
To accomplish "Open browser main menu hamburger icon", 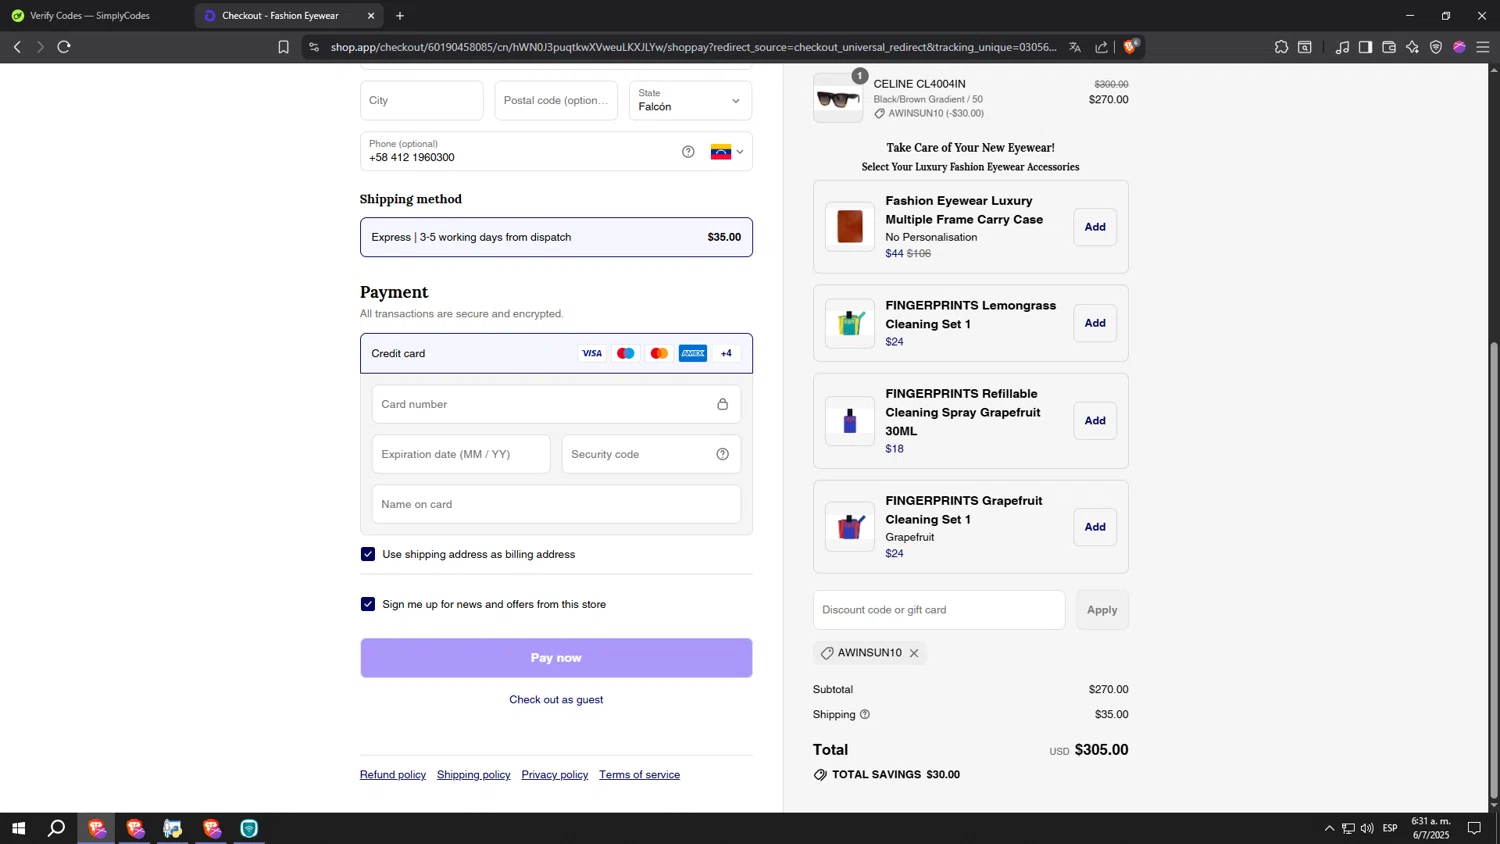I will coord(1483,47).
